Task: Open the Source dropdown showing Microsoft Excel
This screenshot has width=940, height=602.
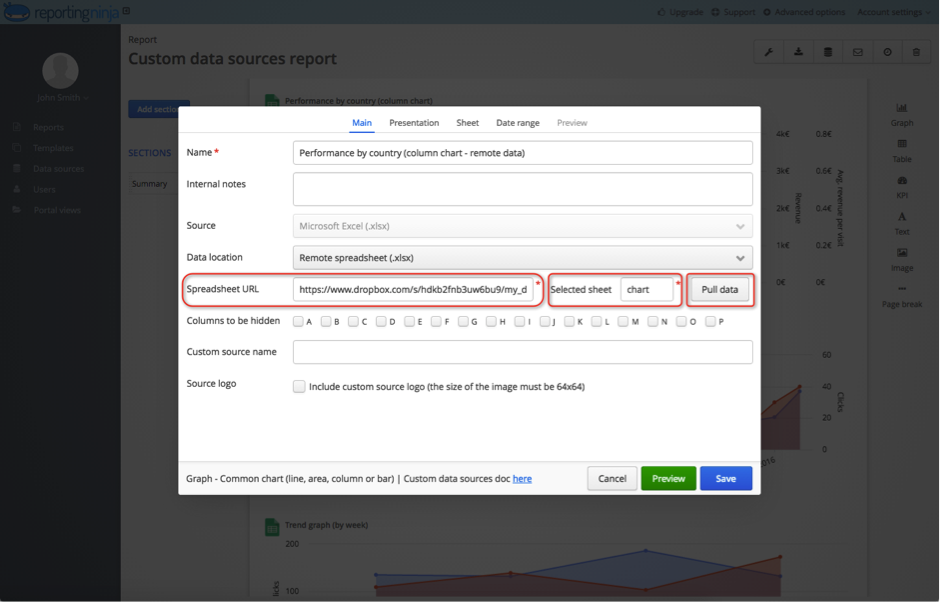Action: click(x=520, y=225)
